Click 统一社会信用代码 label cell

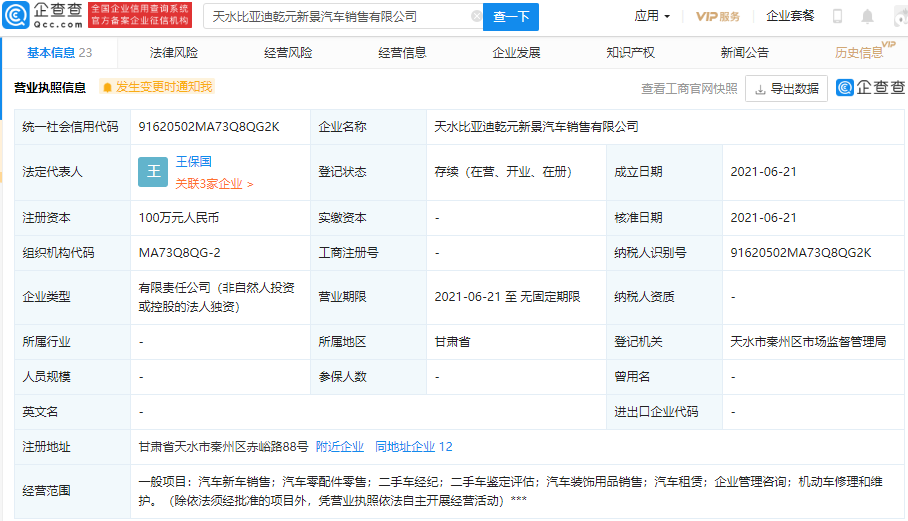pyautogui.click(x=72, y=127)
